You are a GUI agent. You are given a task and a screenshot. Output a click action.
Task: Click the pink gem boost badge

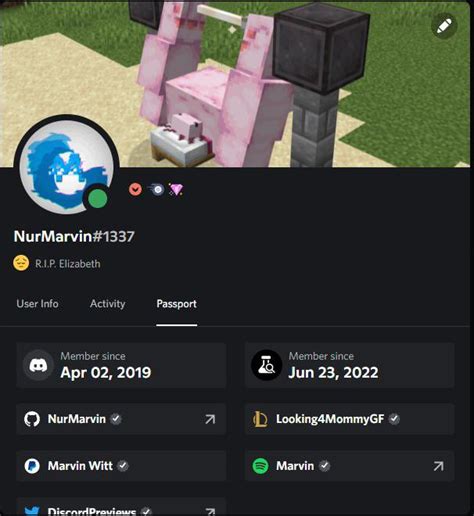click(x=176, y=189)
